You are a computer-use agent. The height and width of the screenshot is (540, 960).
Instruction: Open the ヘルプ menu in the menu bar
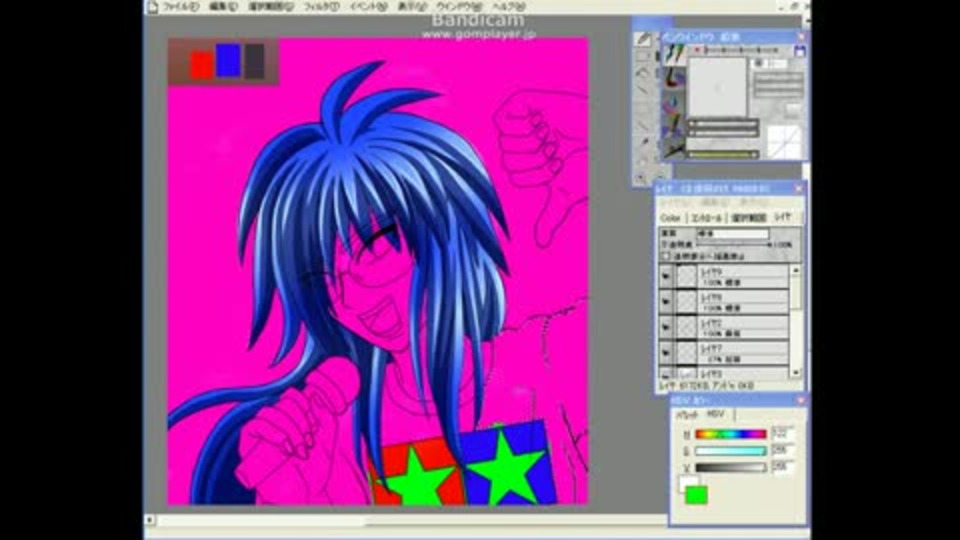click(x=509, y=7)
